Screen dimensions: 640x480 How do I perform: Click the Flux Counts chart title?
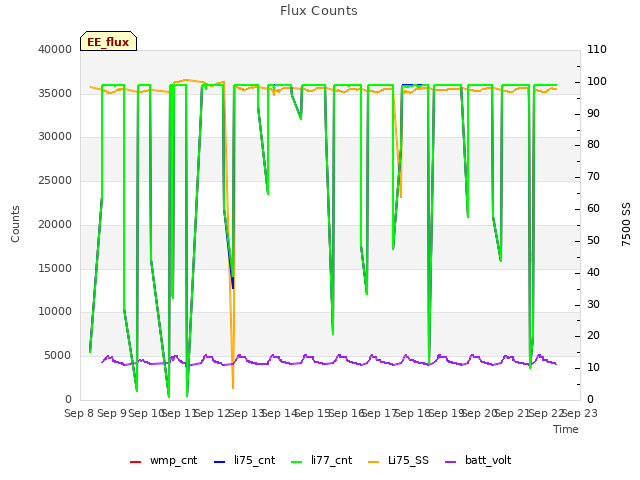coord(319,11)
